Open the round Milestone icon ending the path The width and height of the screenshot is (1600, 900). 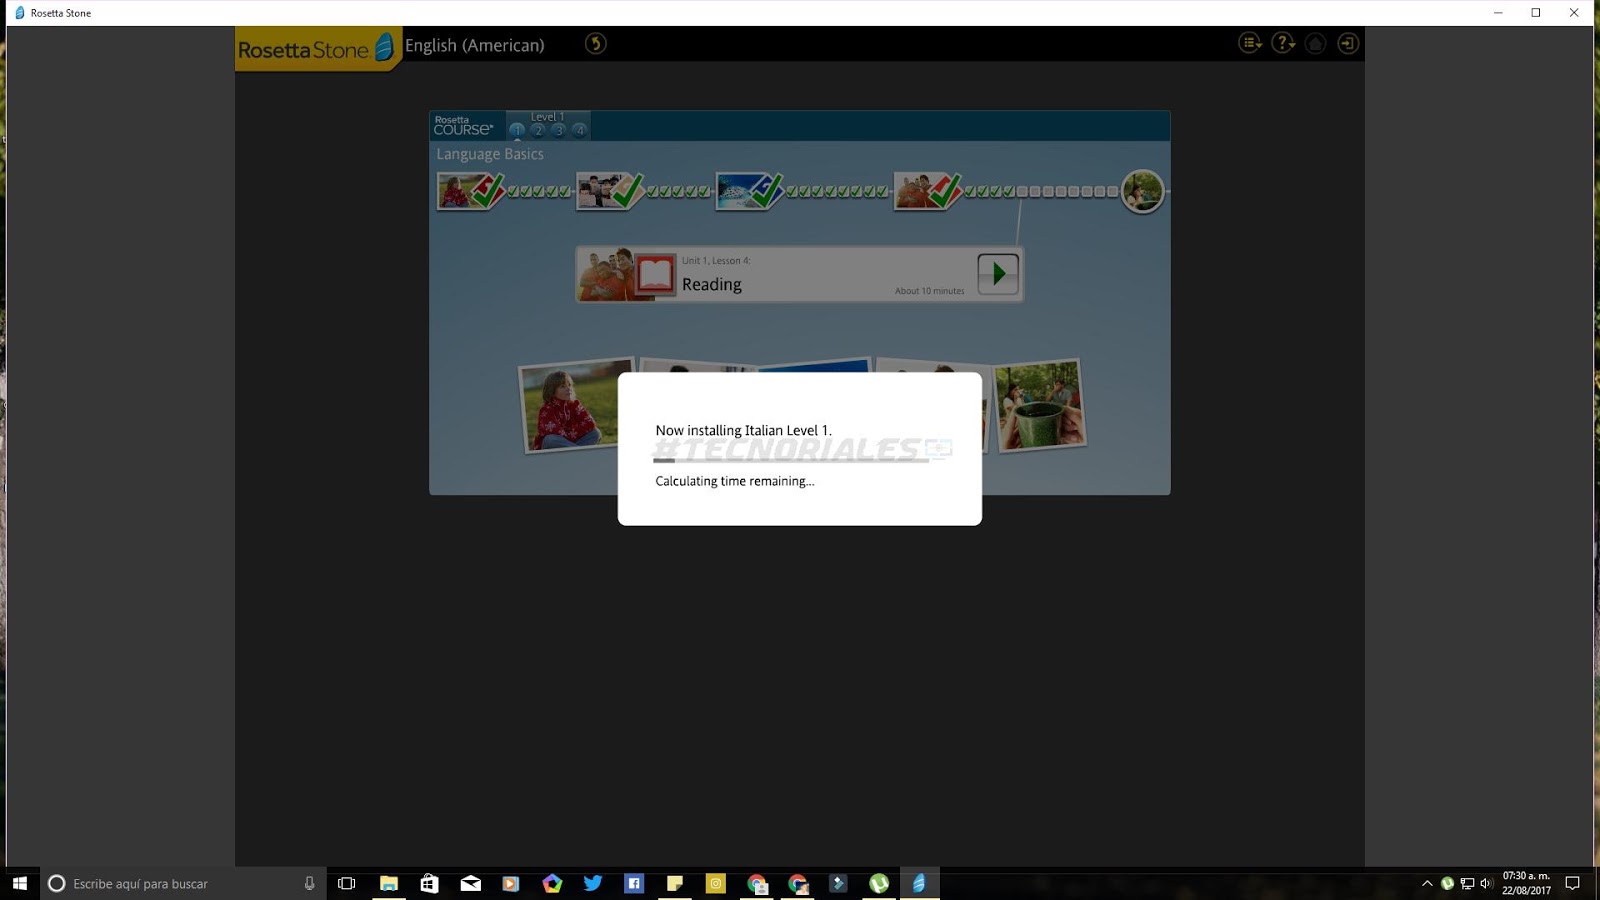point(1142,191)
